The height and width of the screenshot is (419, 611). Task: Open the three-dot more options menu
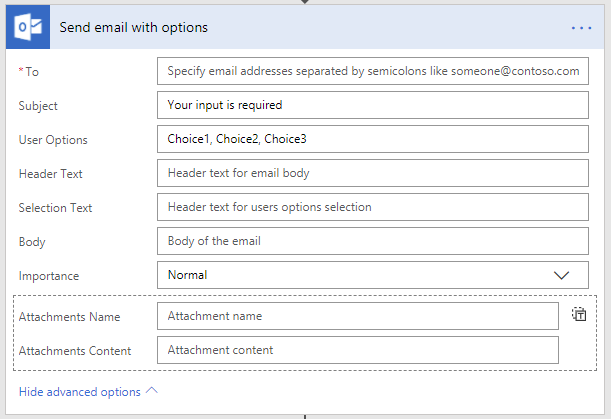[581, 28]
